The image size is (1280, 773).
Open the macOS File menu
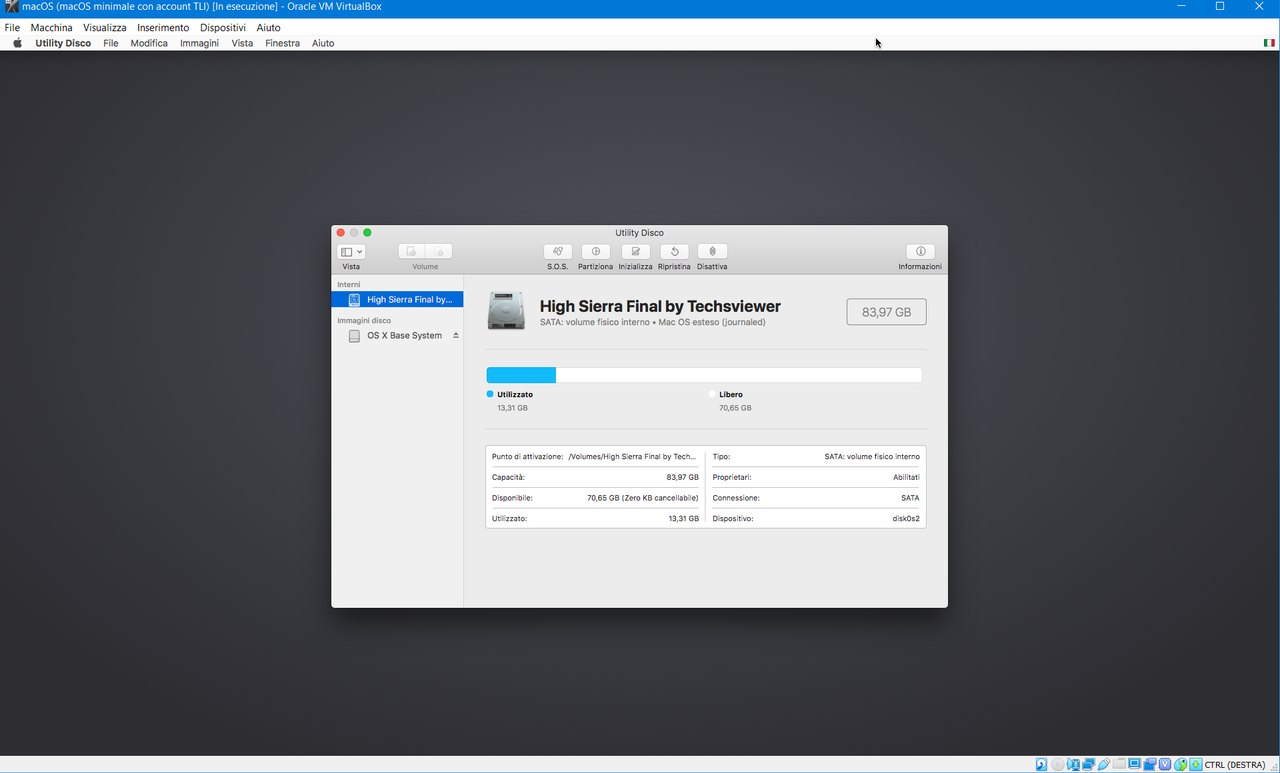coord(111,43)
